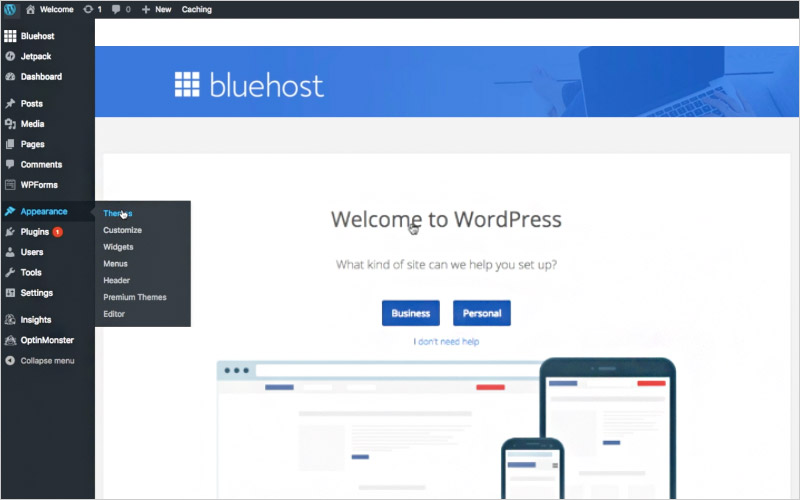Choose Customize in the Appearance submenu
800x500 pixels.
122,230
